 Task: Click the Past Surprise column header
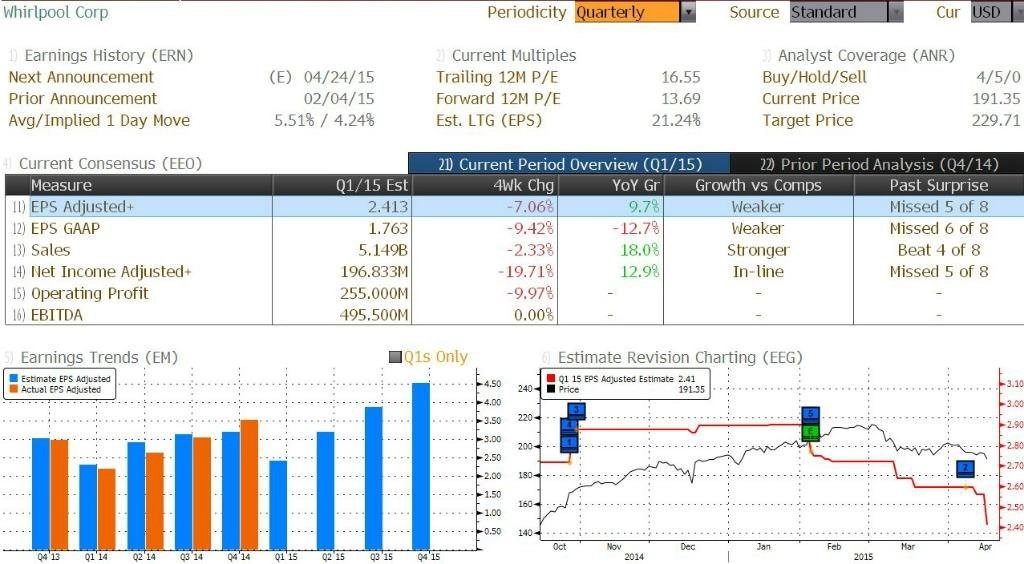coord(939,185)
